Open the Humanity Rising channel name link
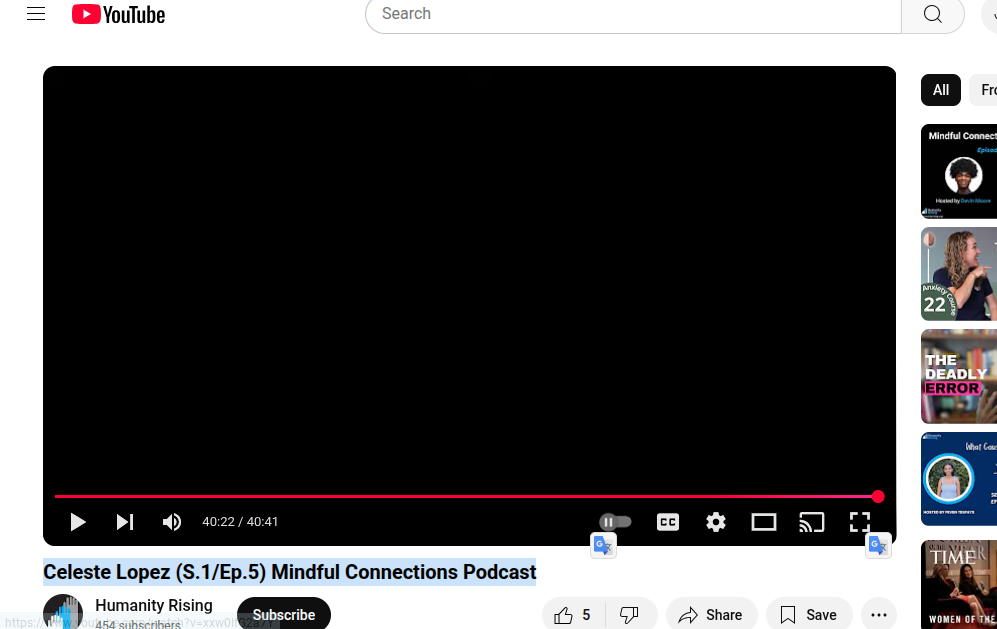The width and height of the screenshot is (997, 629). 154,605
